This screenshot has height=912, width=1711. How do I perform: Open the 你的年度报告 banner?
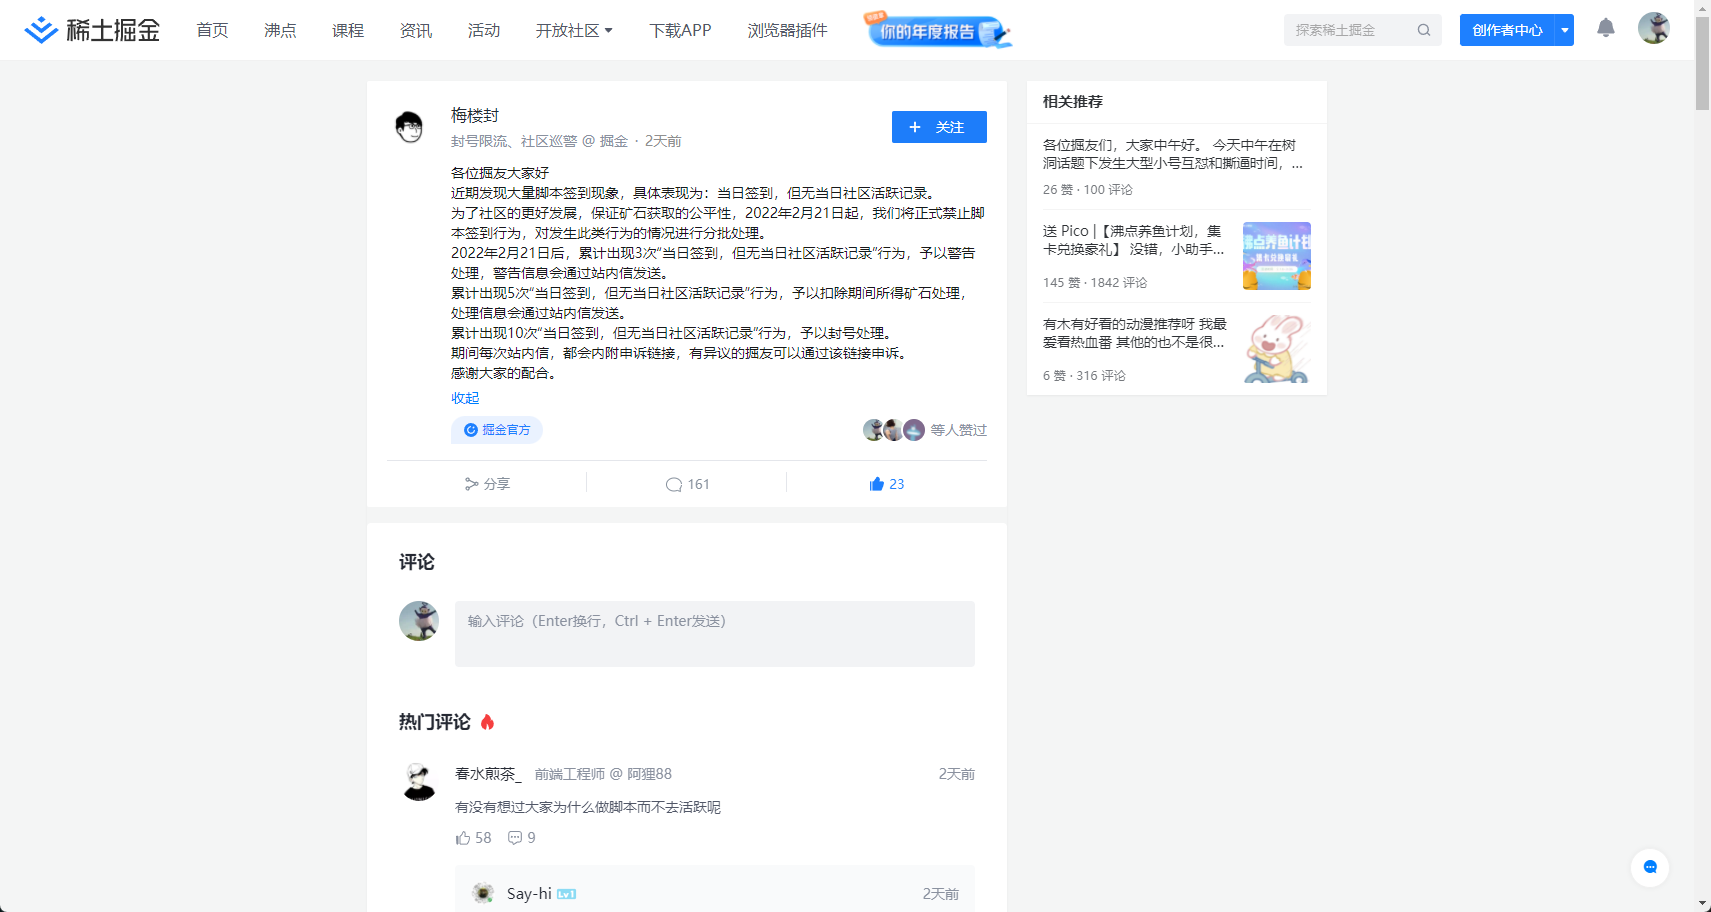[x=936, y=30]
